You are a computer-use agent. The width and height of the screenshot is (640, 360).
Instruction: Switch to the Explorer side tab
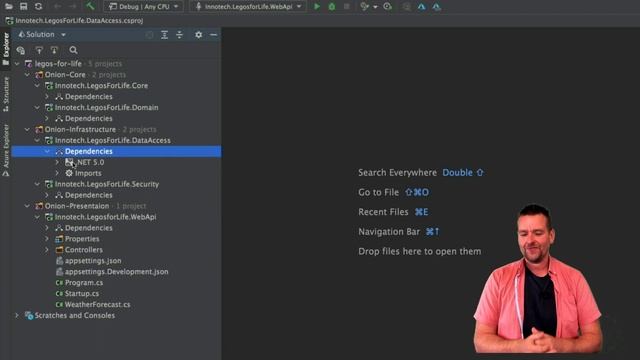[6, 49]
